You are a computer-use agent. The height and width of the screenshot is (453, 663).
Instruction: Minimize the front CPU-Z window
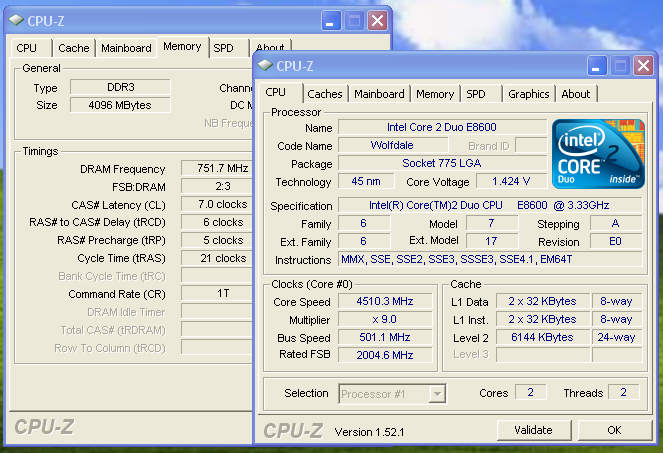[597, 66]
